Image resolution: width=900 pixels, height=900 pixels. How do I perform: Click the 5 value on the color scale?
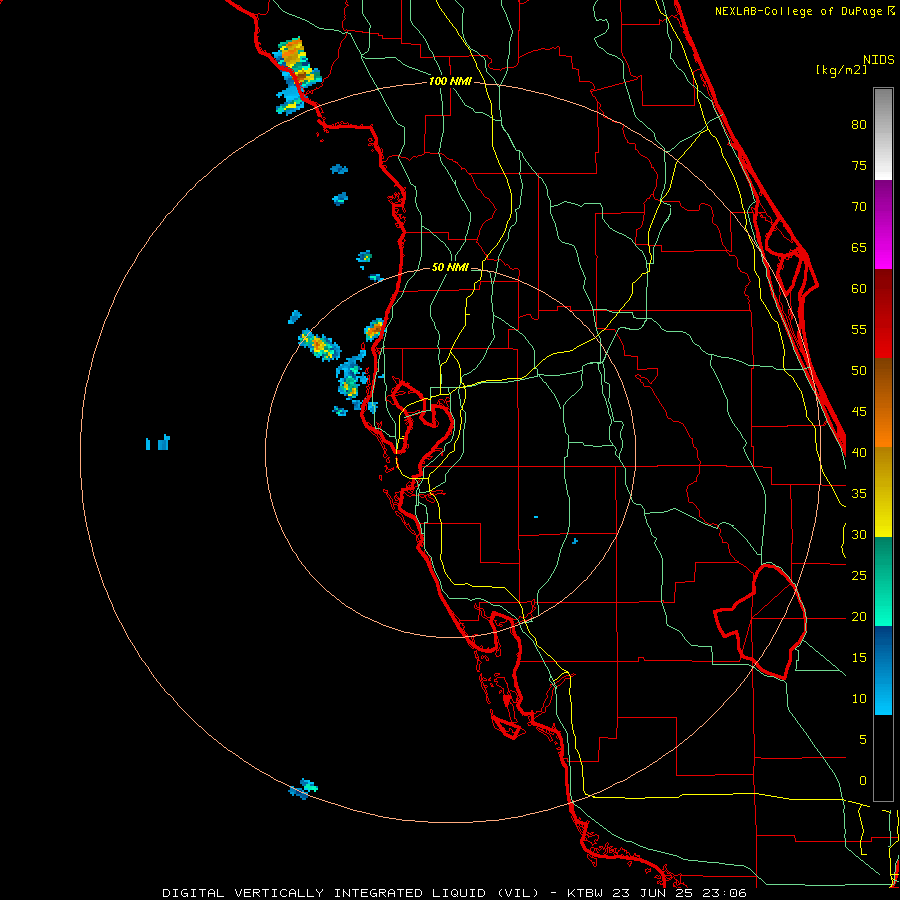863,740
